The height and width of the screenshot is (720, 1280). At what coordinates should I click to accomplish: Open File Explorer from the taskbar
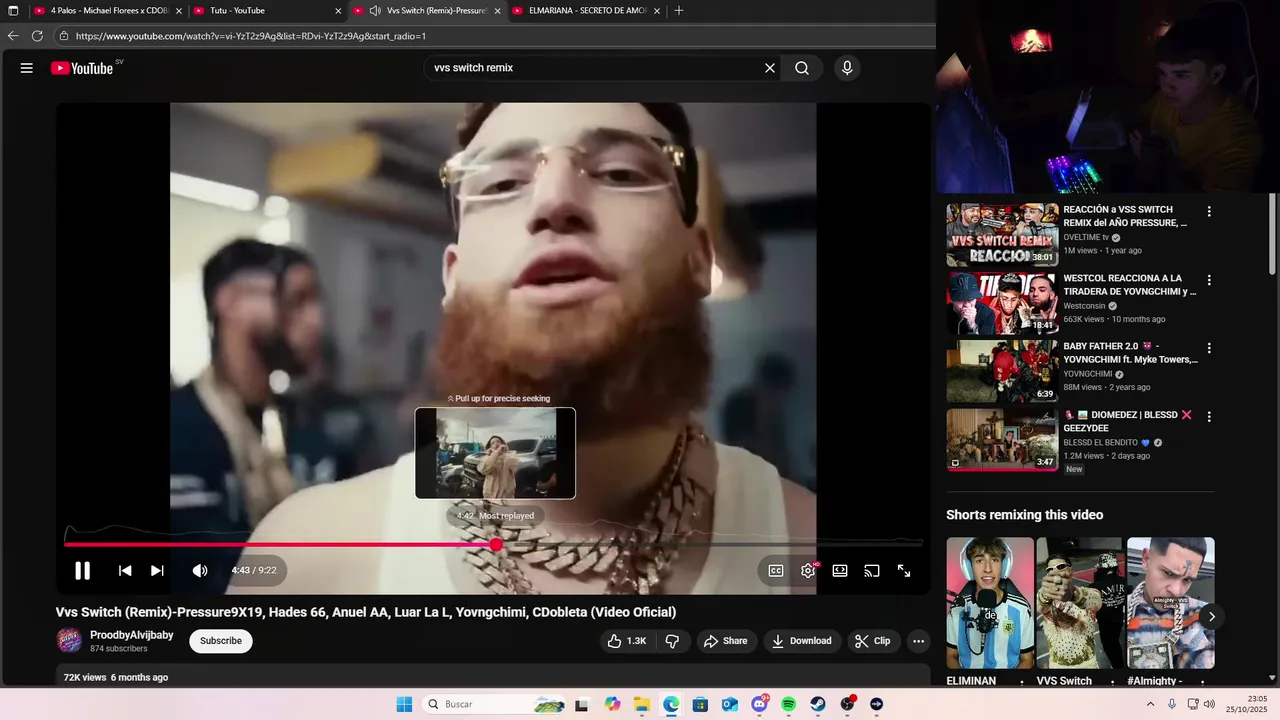[641, 704]
